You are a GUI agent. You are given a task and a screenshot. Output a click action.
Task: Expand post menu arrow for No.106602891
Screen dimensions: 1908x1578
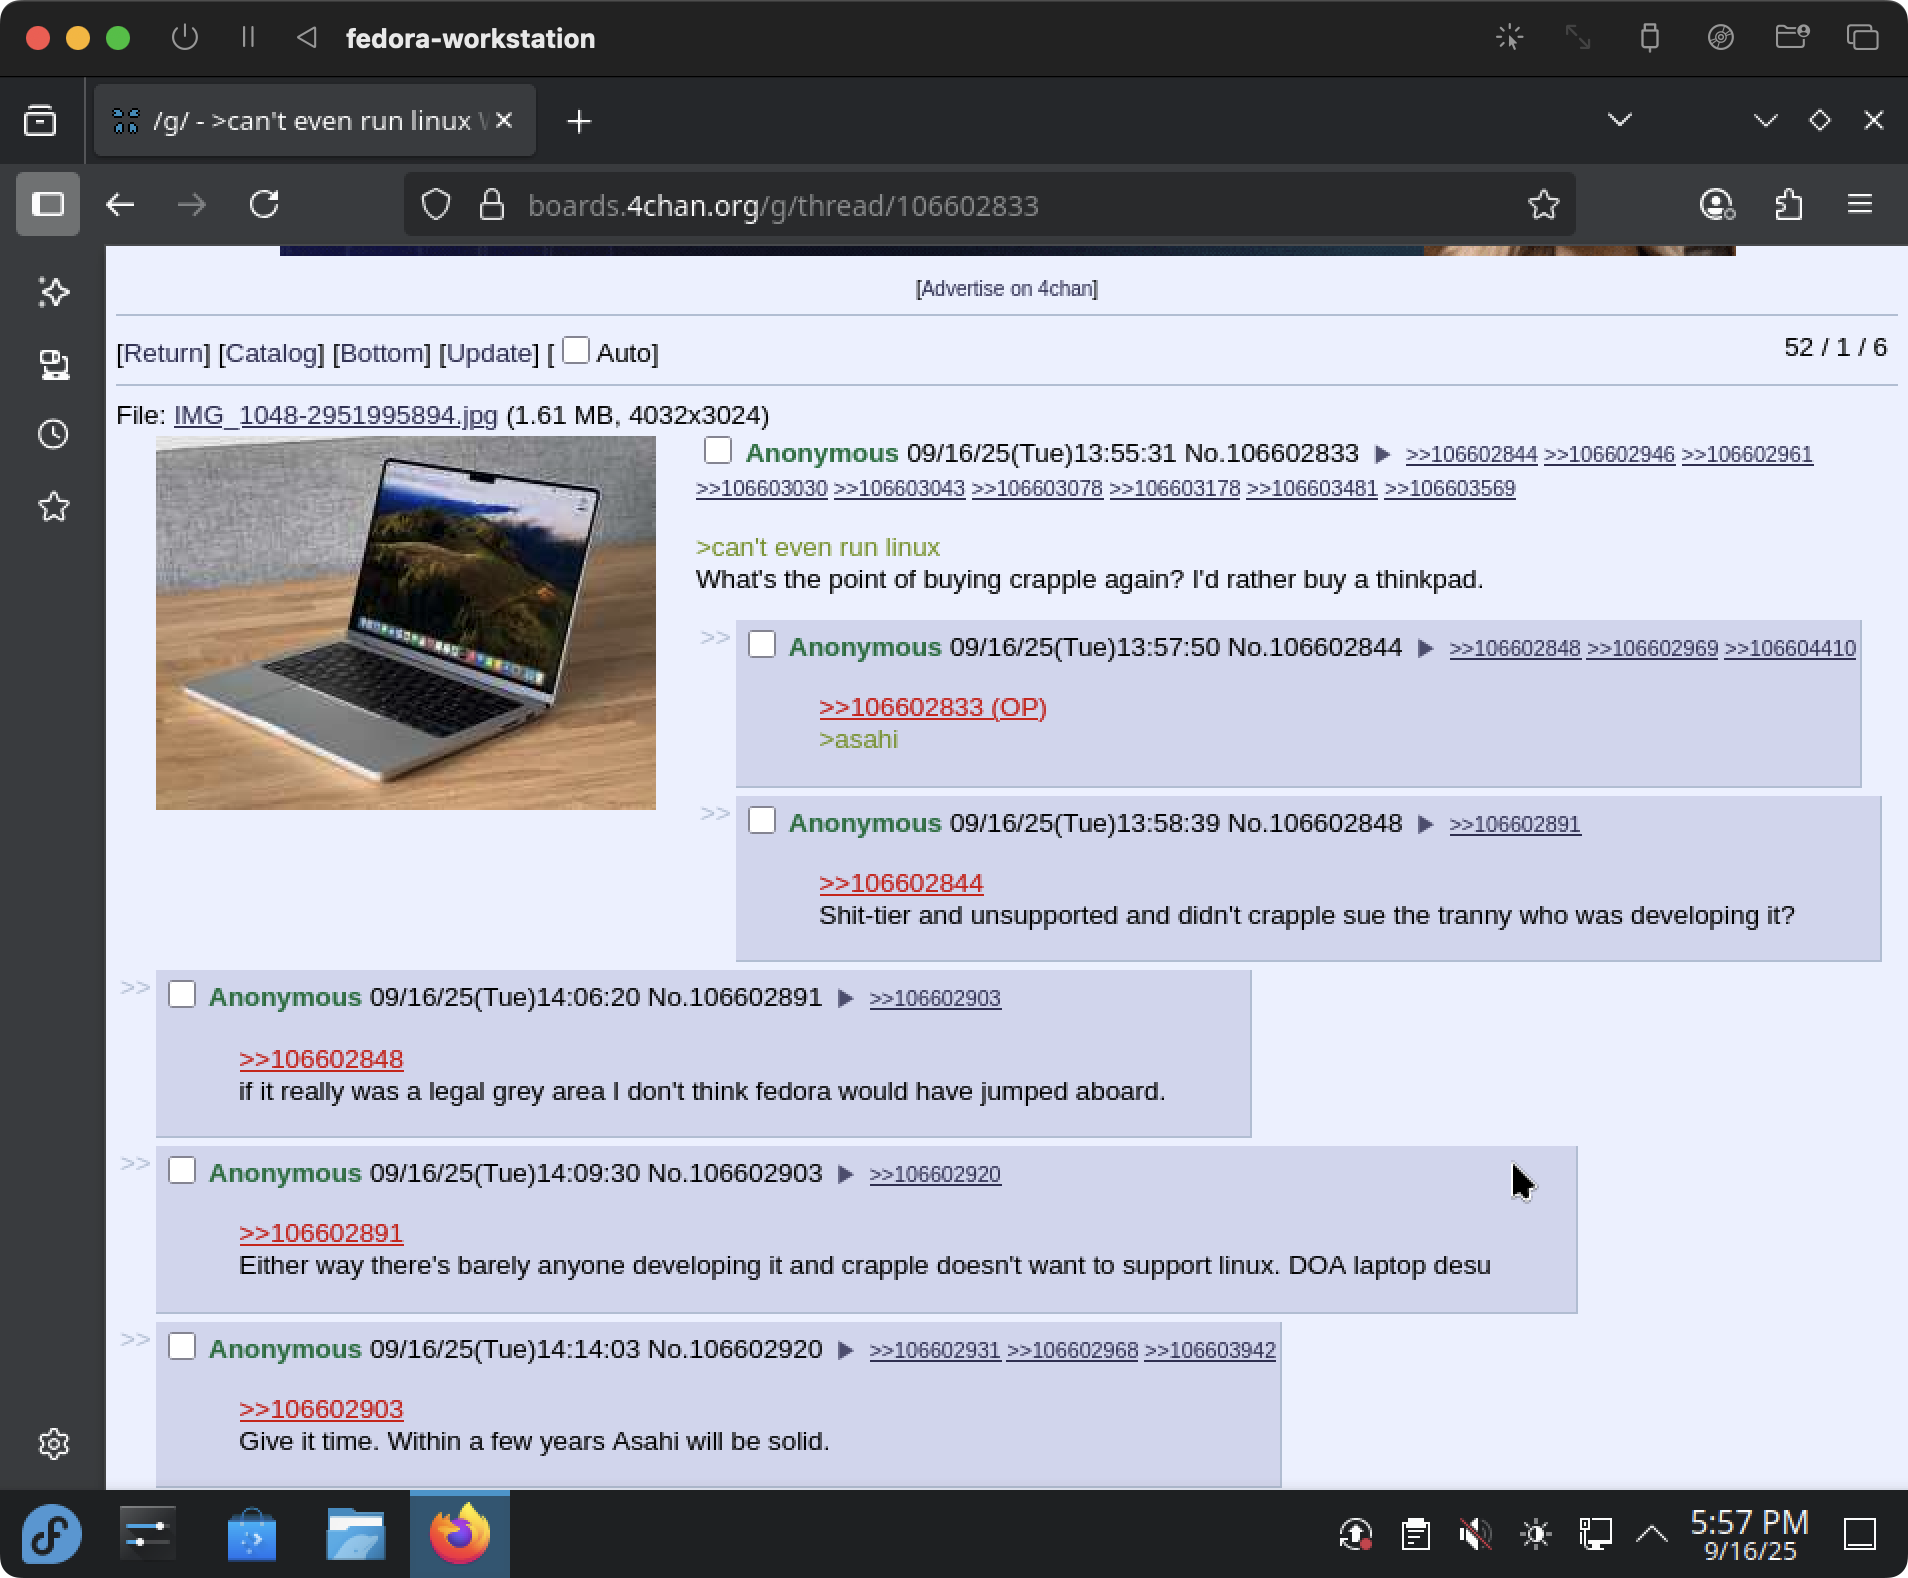point(845,999)
